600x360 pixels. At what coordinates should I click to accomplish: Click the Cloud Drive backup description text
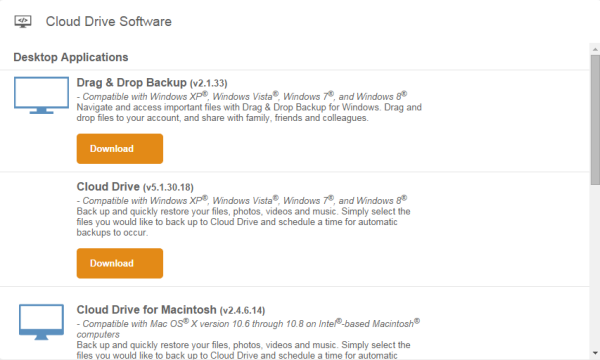(x=243, y=222)
